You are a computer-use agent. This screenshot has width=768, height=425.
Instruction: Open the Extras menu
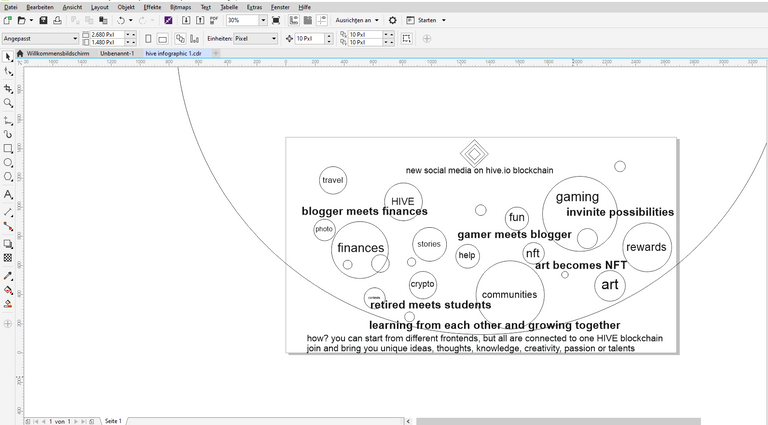pos(254,7)
